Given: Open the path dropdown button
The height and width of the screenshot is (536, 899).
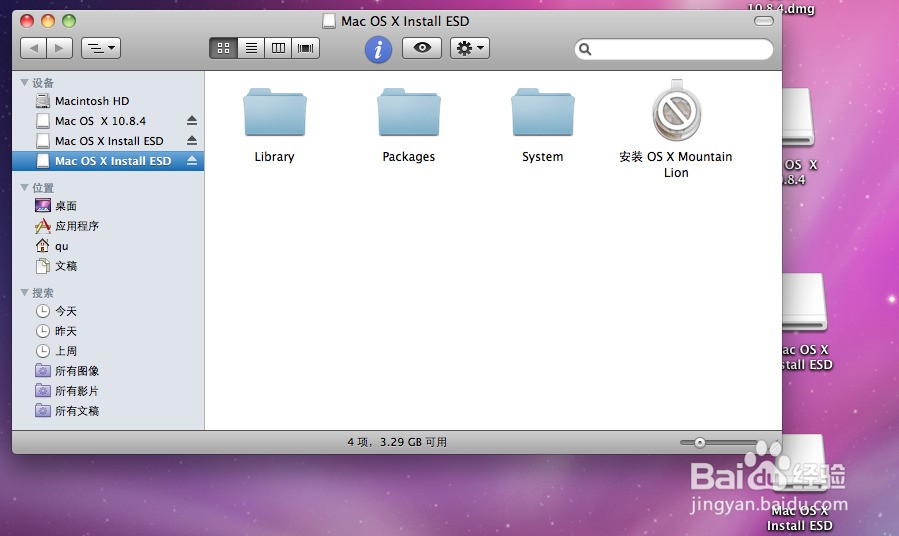Looking at the screenshot, I should coord(101,48).
